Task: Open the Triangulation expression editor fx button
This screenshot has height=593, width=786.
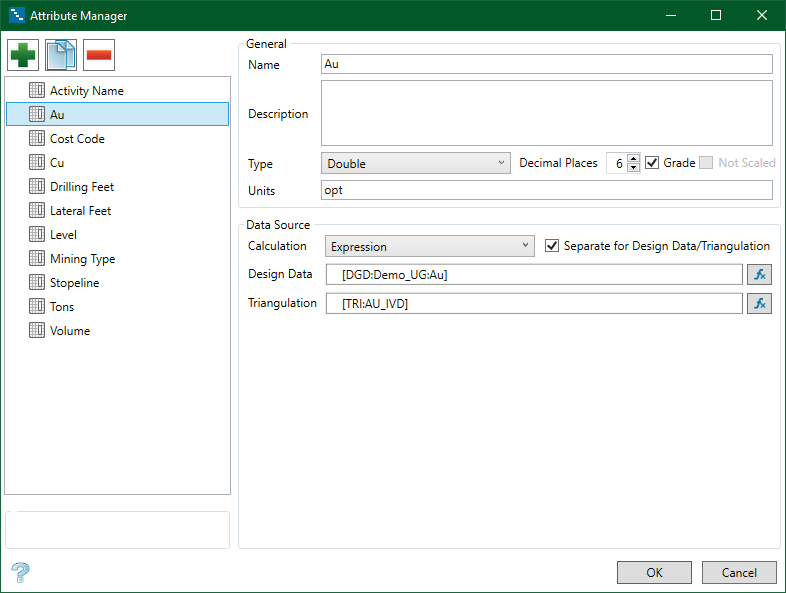Action: [759, 303]
